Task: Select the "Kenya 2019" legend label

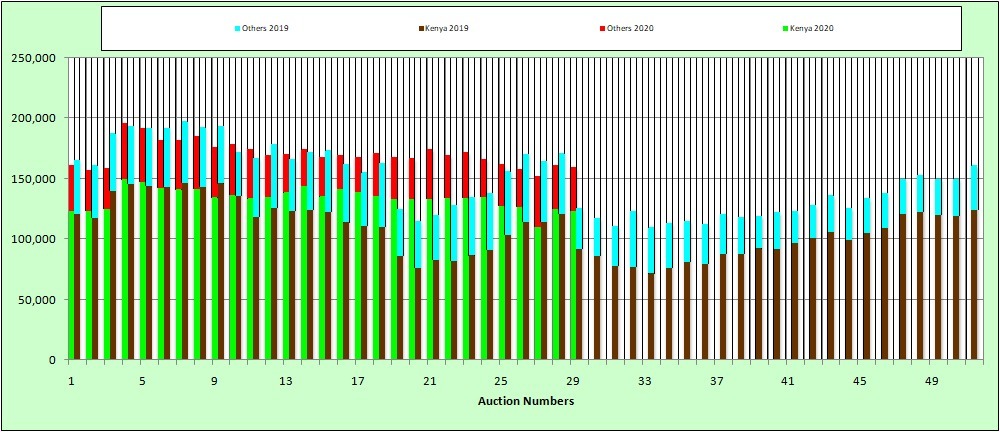Action: point(446,28)
